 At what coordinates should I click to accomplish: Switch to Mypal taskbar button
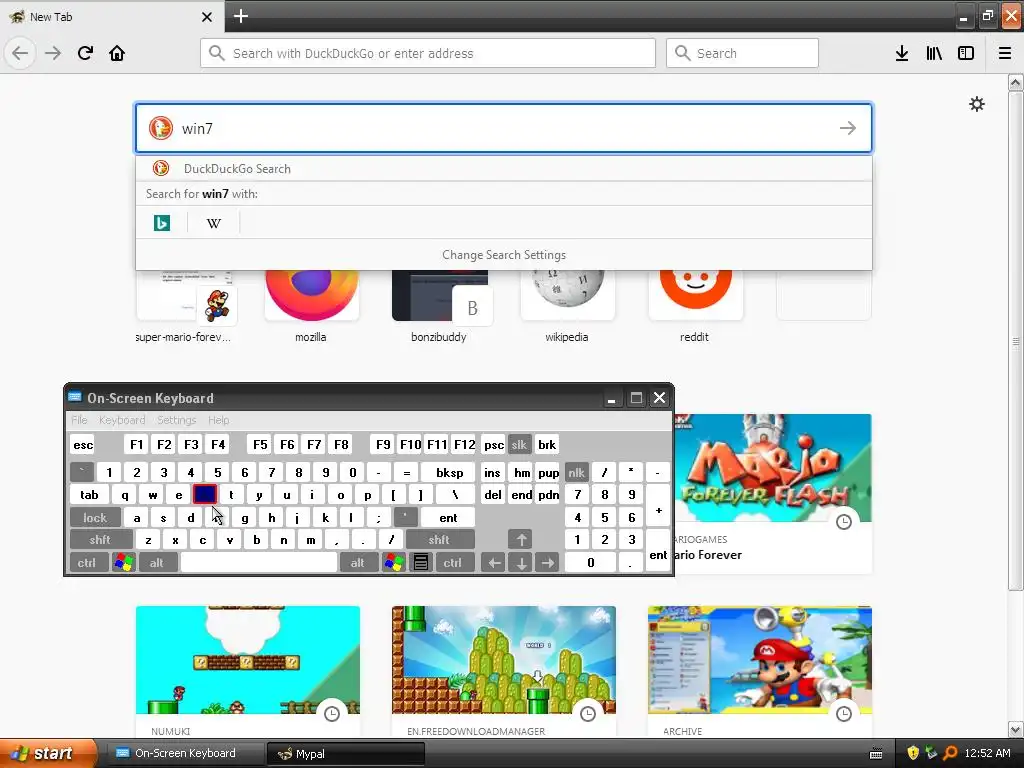coord(345,753)
